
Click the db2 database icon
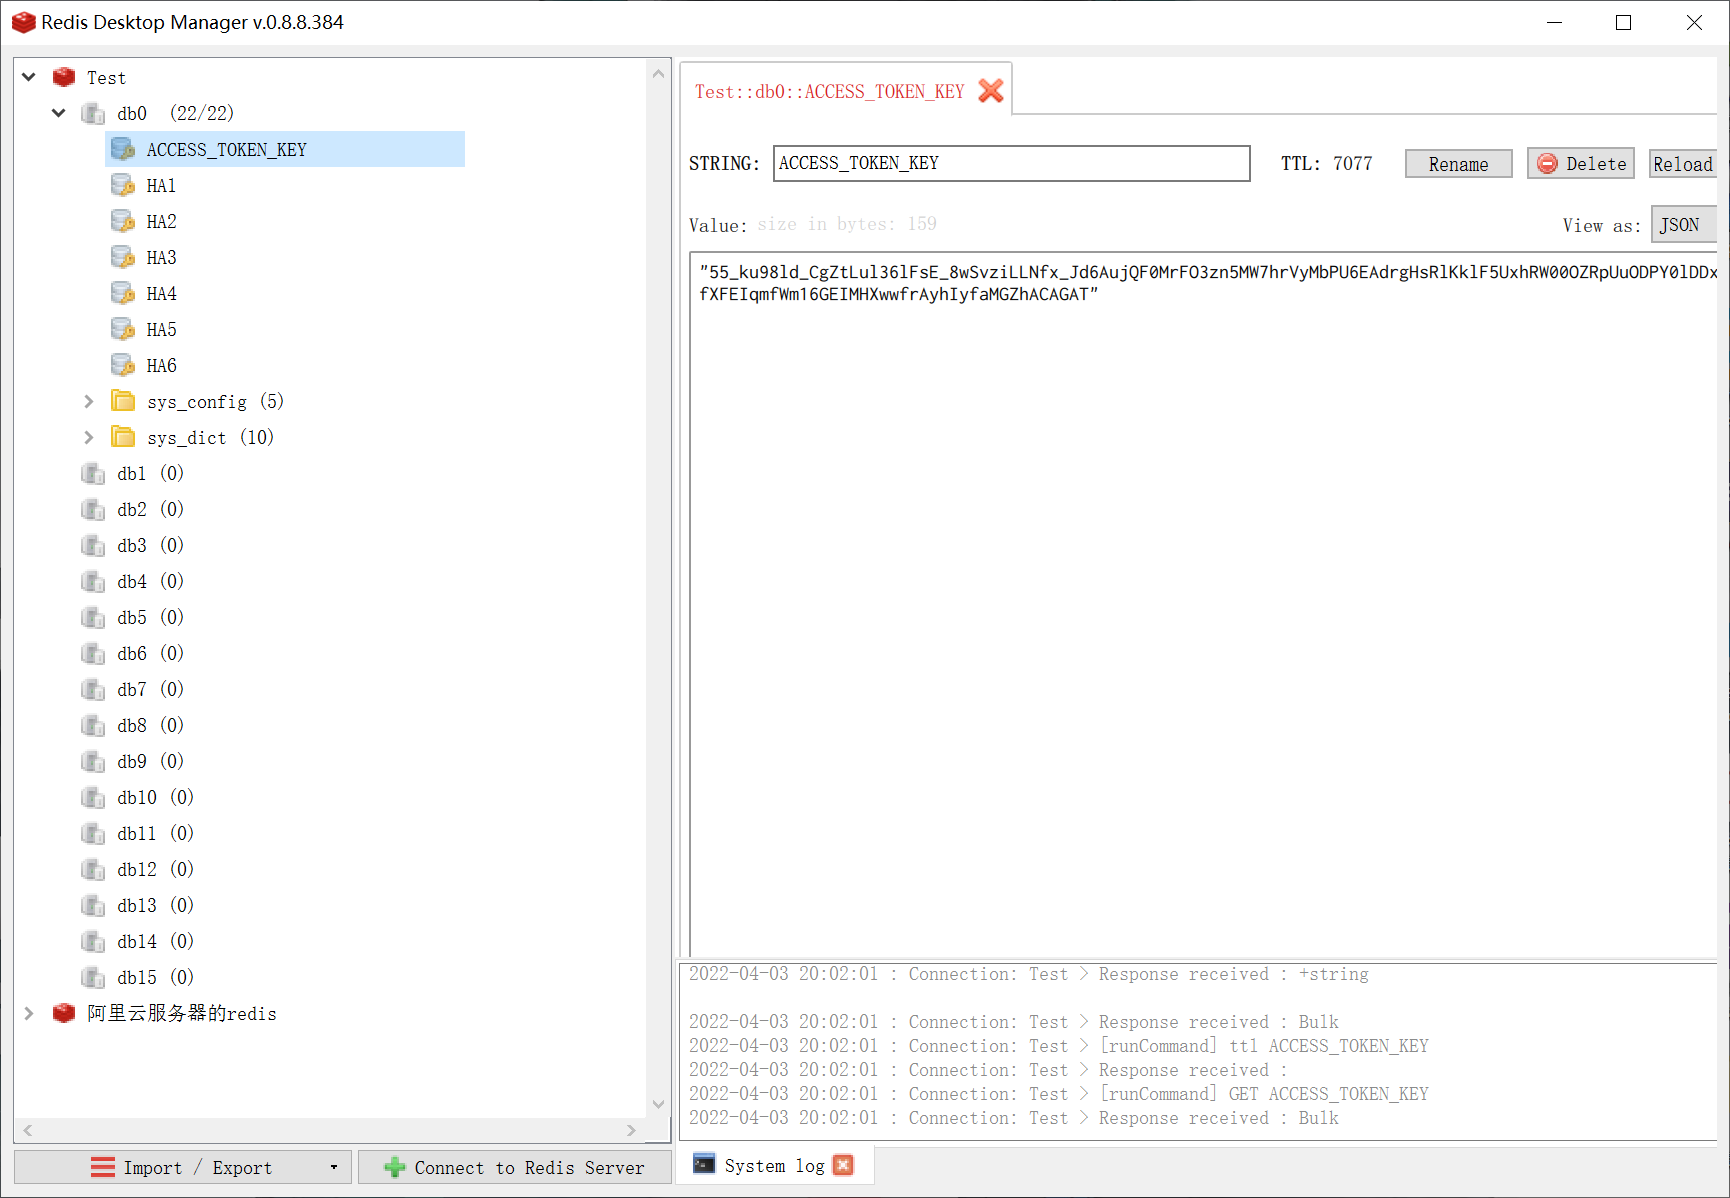[x=93, y=509]
